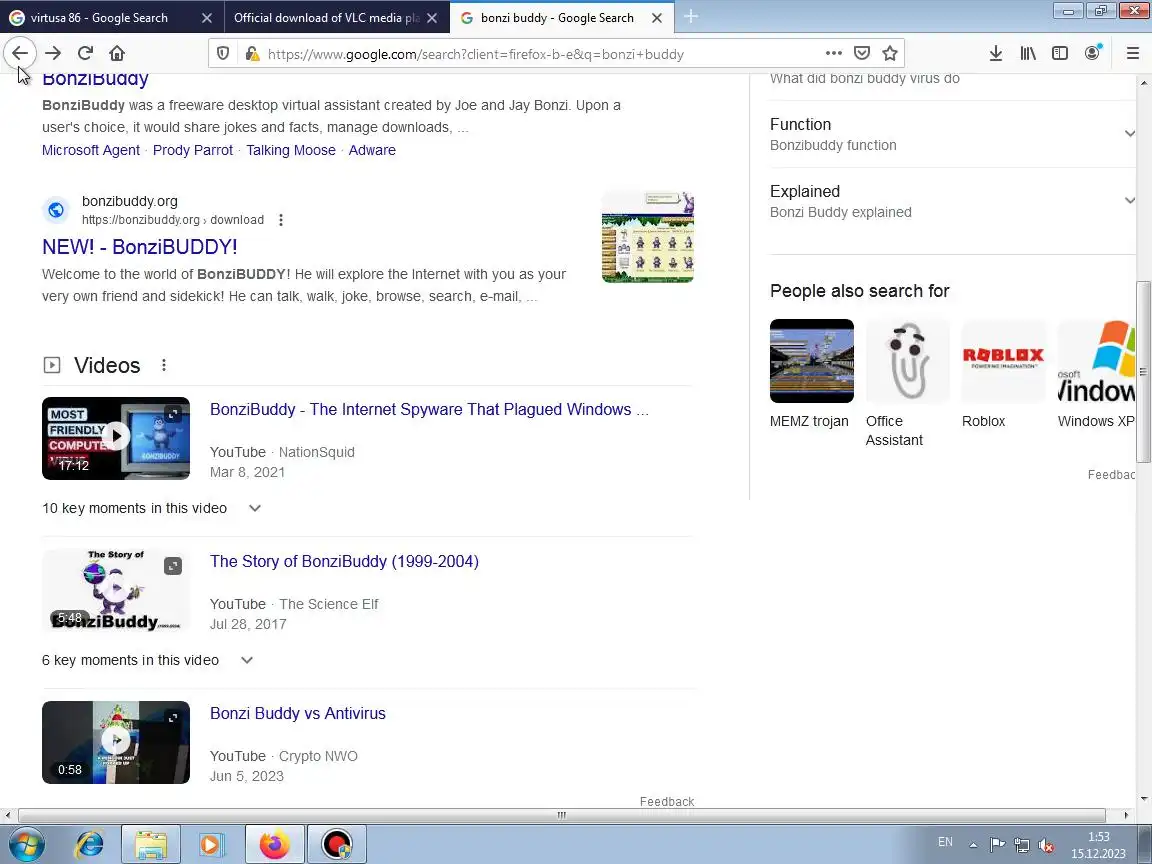Image resolution: width=1152 pixels, height=864 pixels.
Task: Close the bonzi buddy search tab
Action: pos(657,18)
